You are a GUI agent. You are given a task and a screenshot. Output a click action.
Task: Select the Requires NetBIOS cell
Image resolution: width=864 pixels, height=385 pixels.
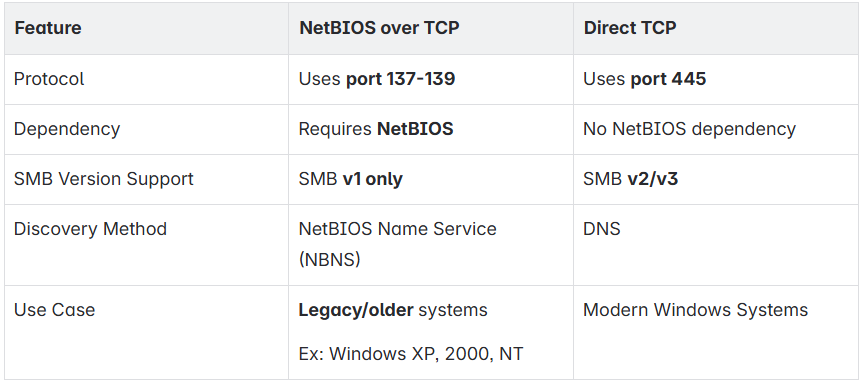click(x=376, y=129)
